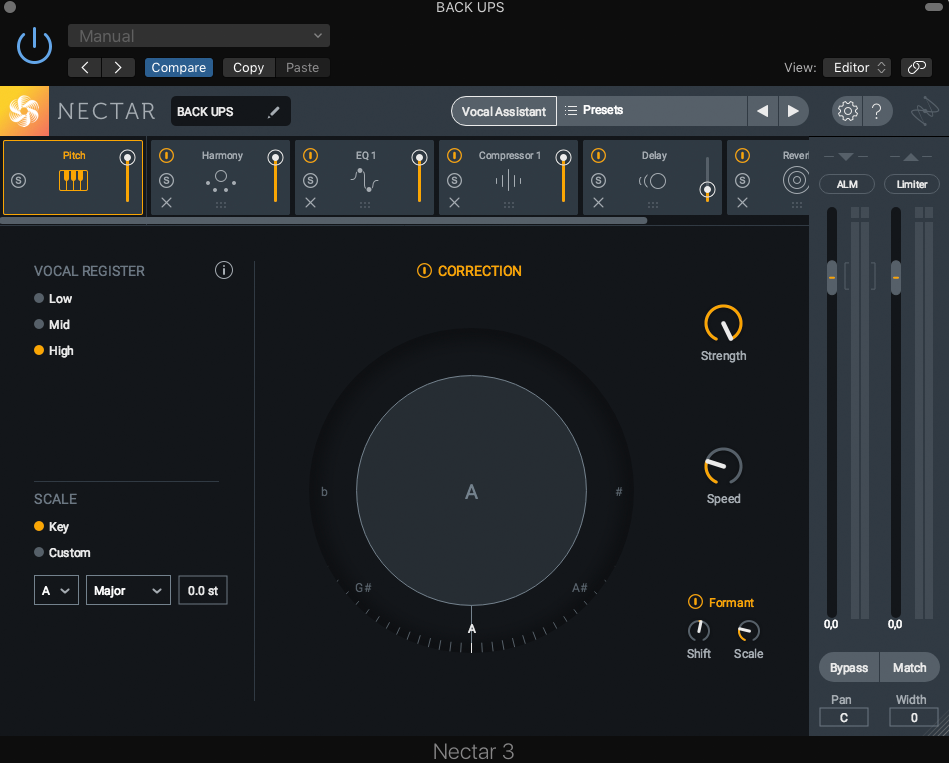Click the iZotope Nectar logo

click(24, 111)
